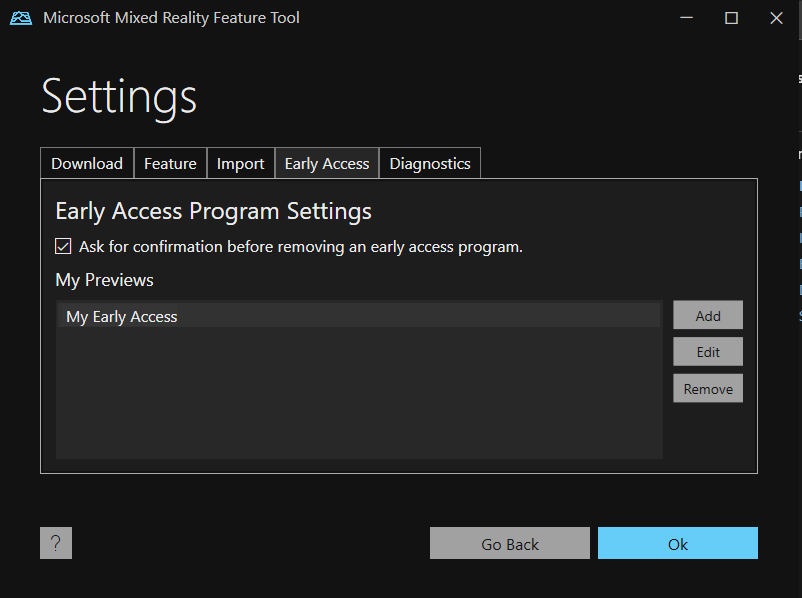Open the Diagnostics tab
The image size is (802, 598).
429,162
